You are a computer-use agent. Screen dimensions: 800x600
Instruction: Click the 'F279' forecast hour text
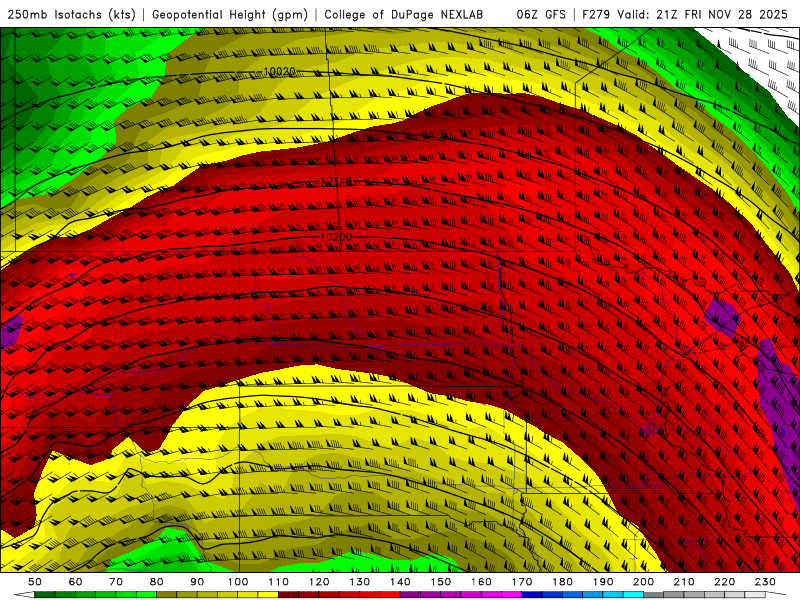click(x=596, y=15)
